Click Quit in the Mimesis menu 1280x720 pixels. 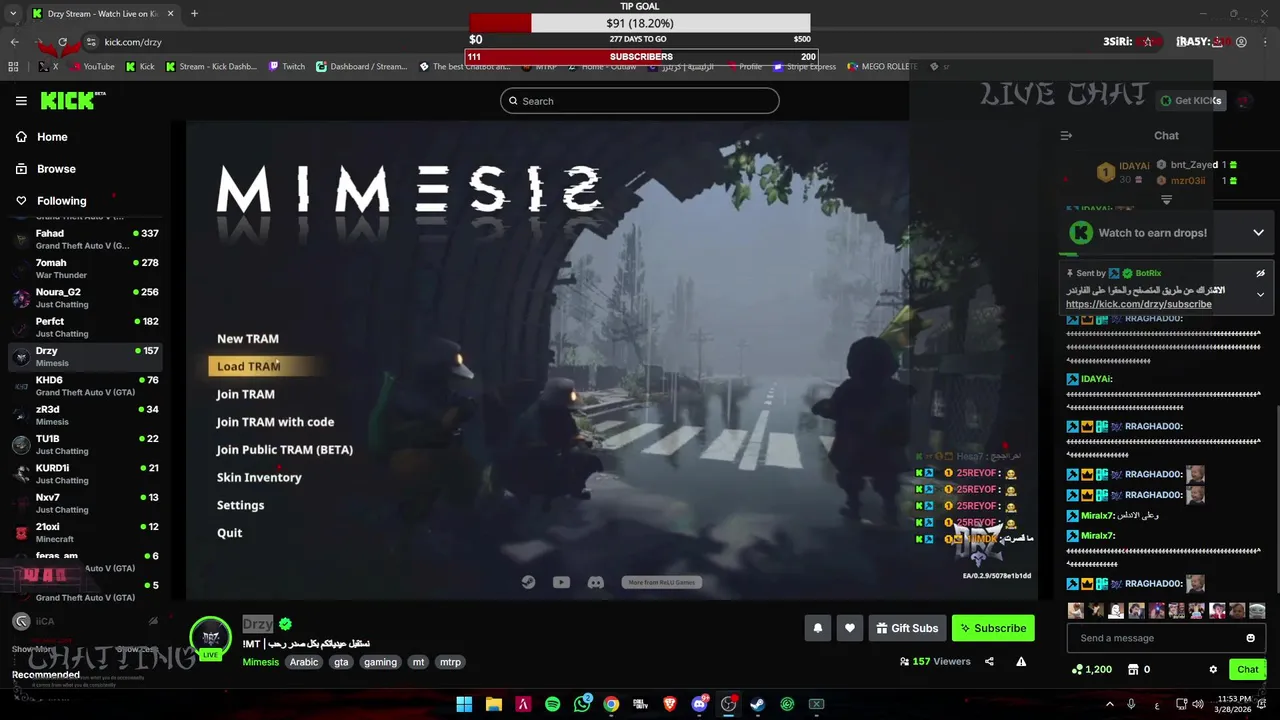click(x=230, y=533)
